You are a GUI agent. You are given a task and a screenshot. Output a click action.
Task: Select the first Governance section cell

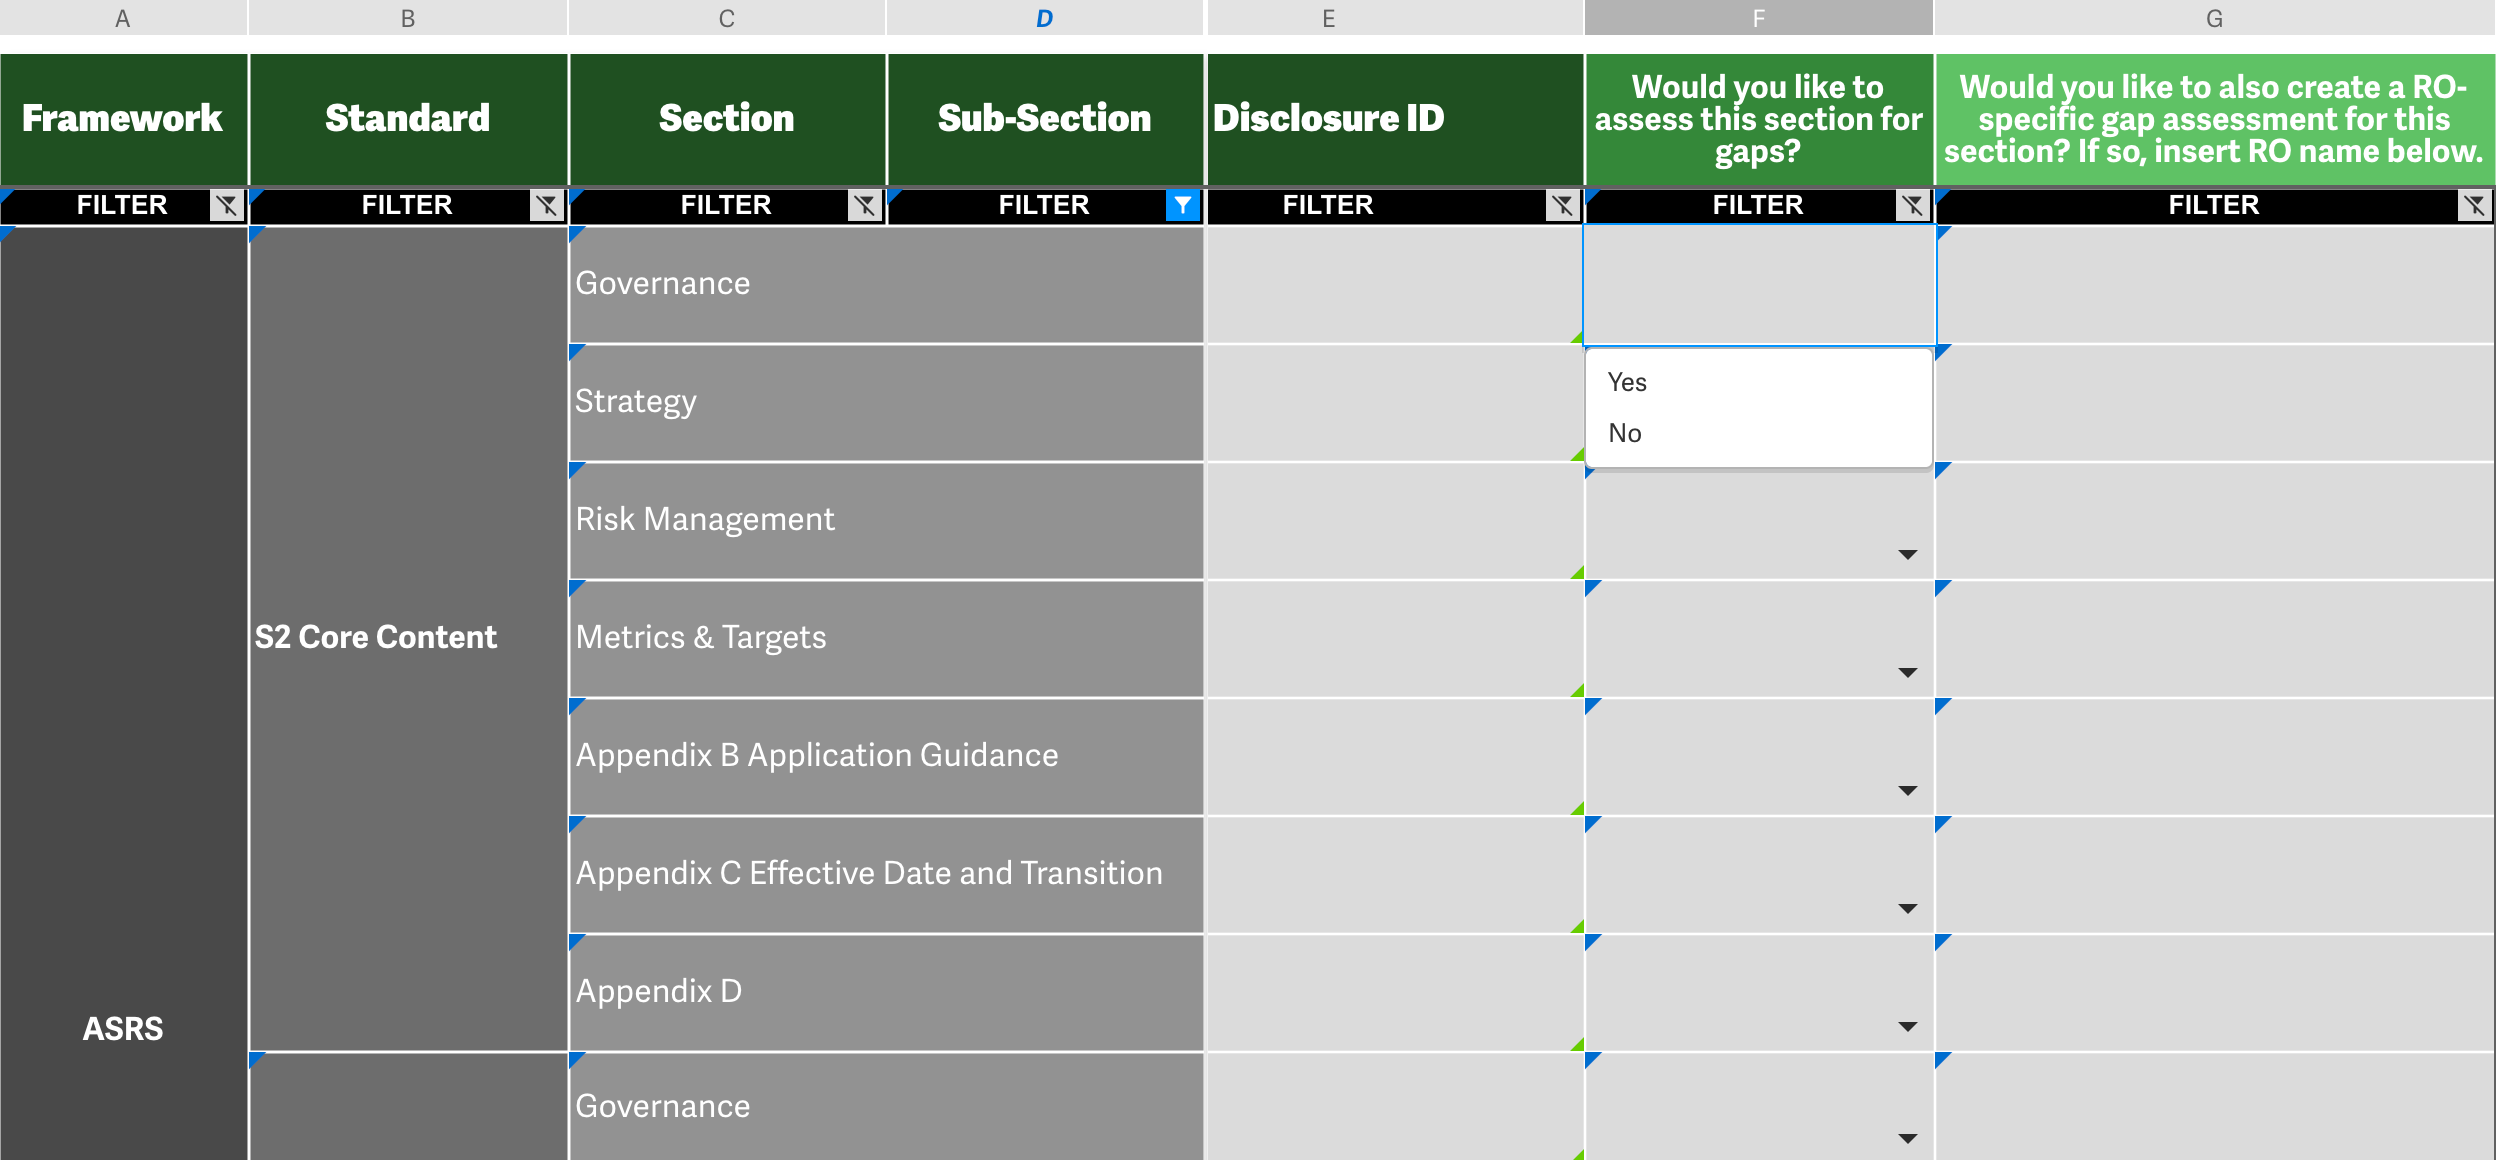coord(886,284)
